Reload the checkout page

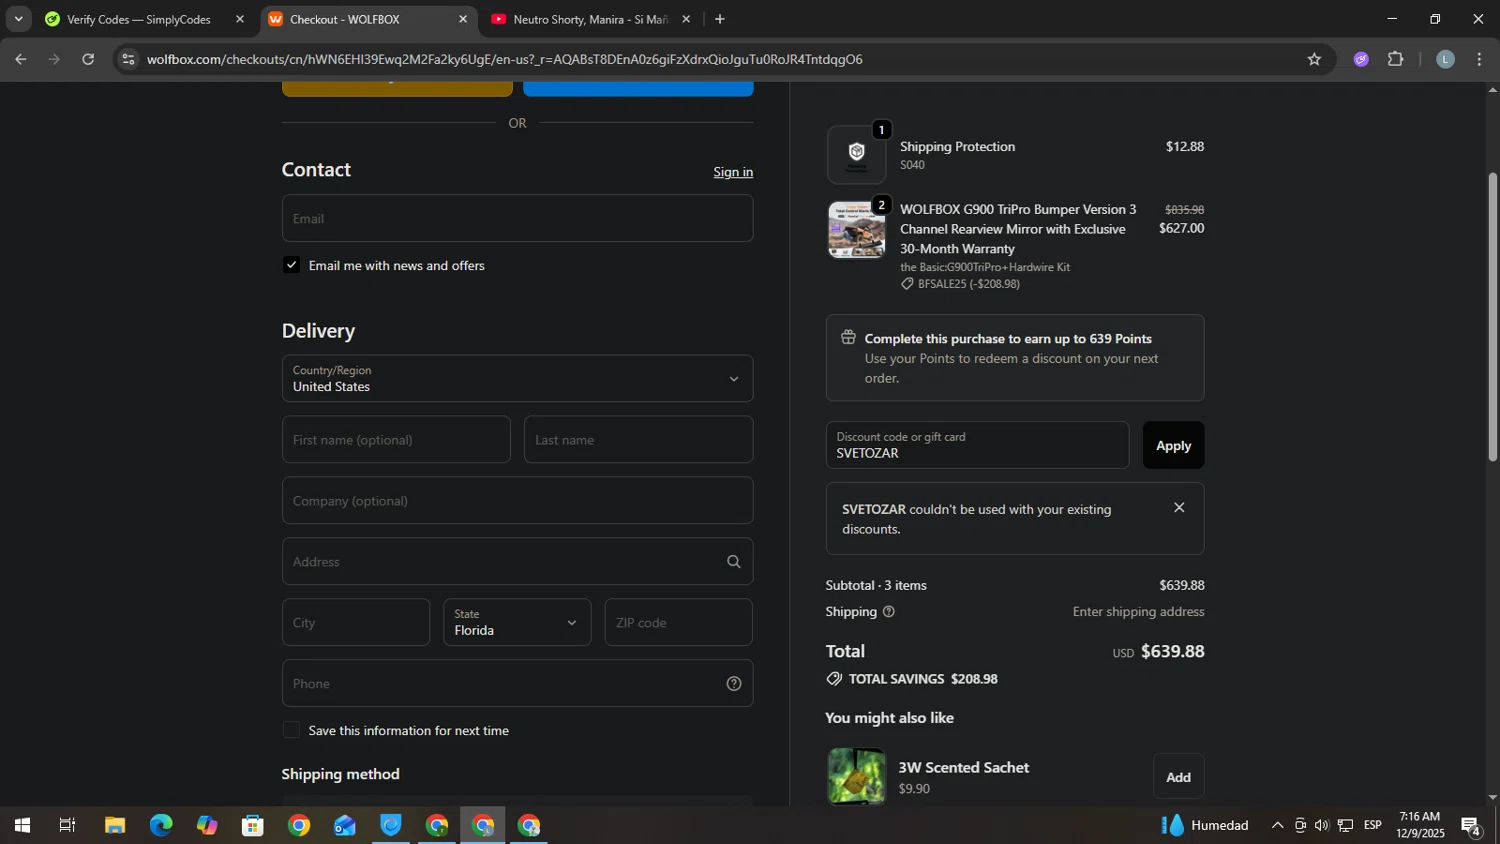(x=88, y=60)
